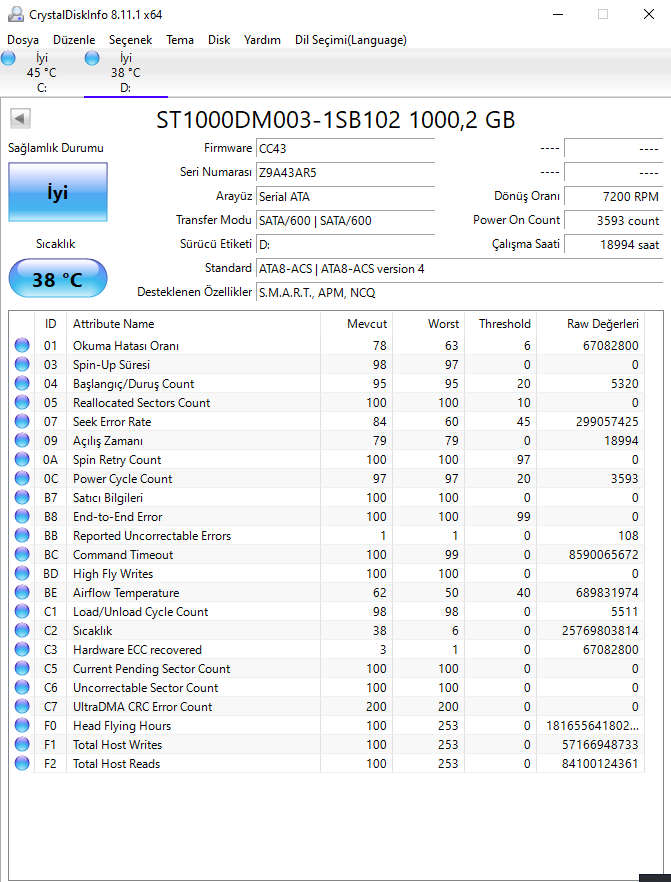Click the status orb for Hardware ECC recovered

point(22,650)
